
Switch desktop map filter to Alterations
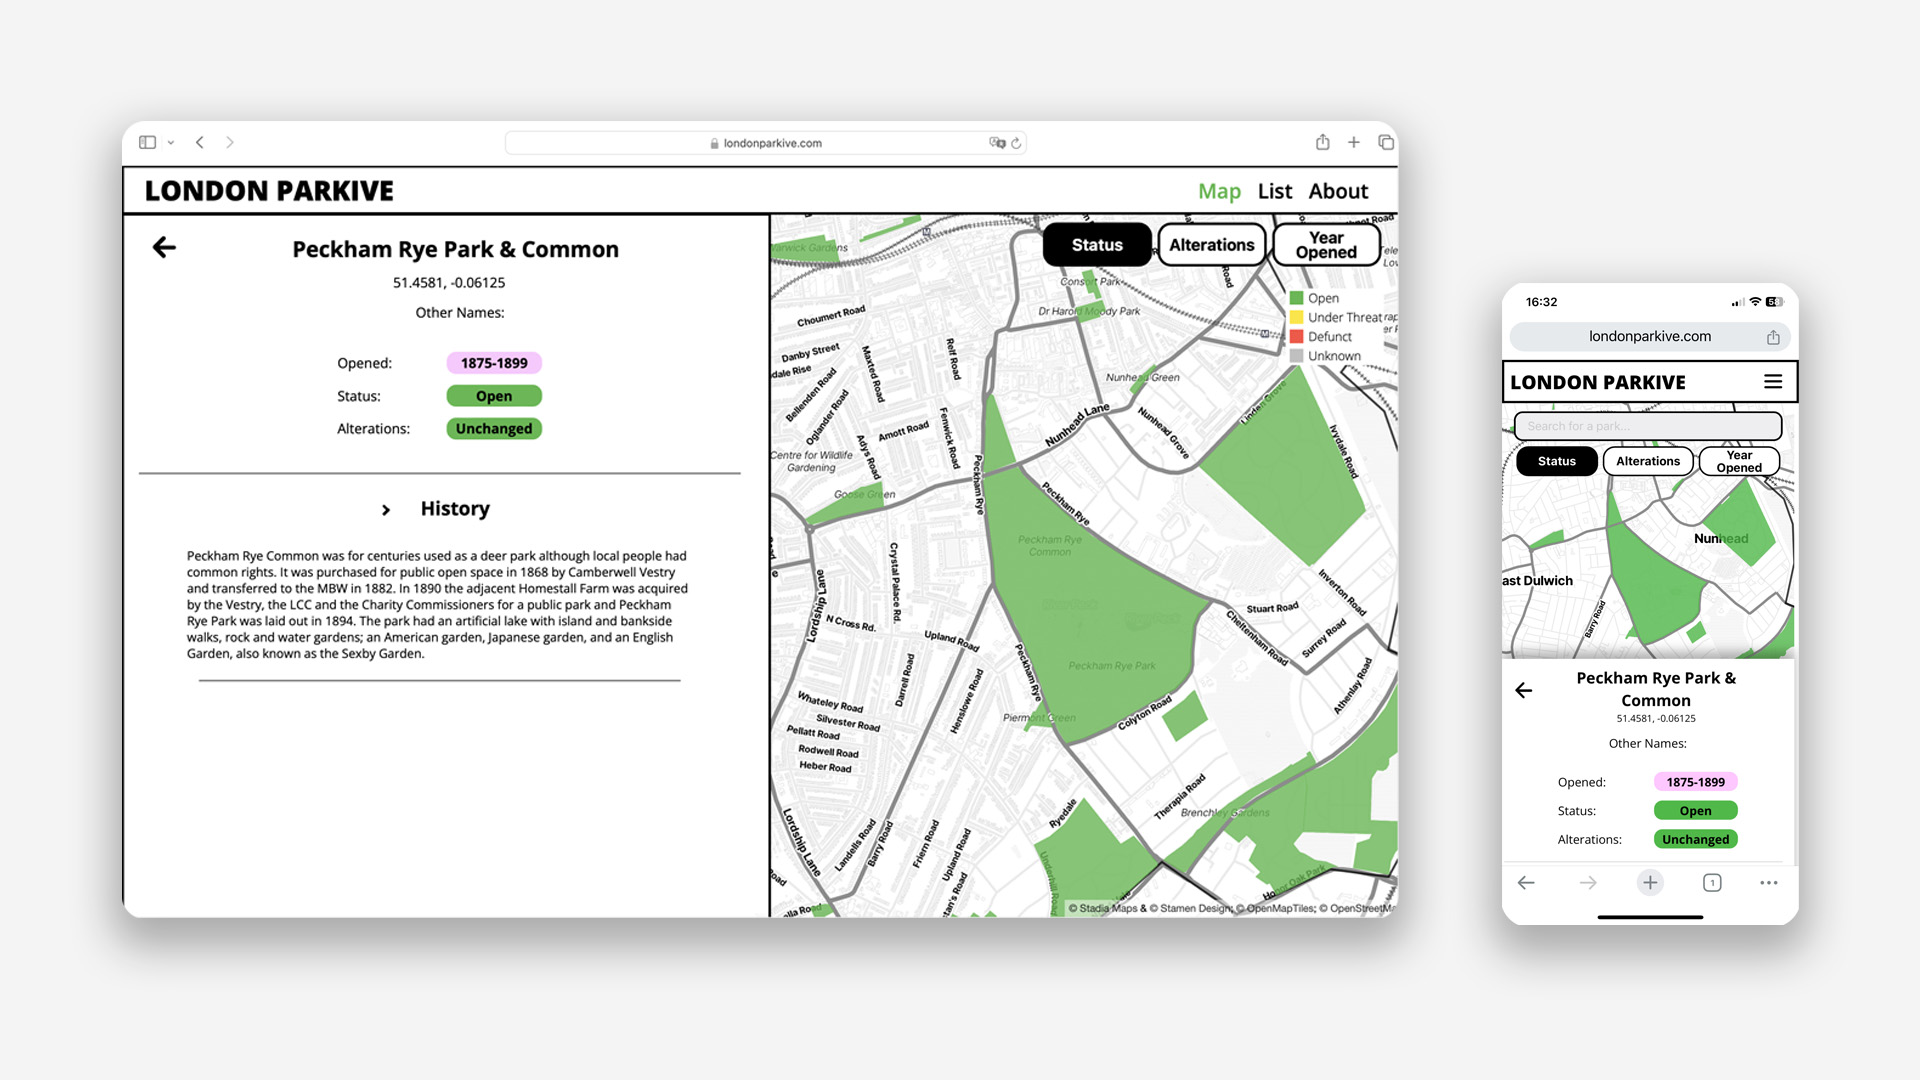coord(1211,245)
